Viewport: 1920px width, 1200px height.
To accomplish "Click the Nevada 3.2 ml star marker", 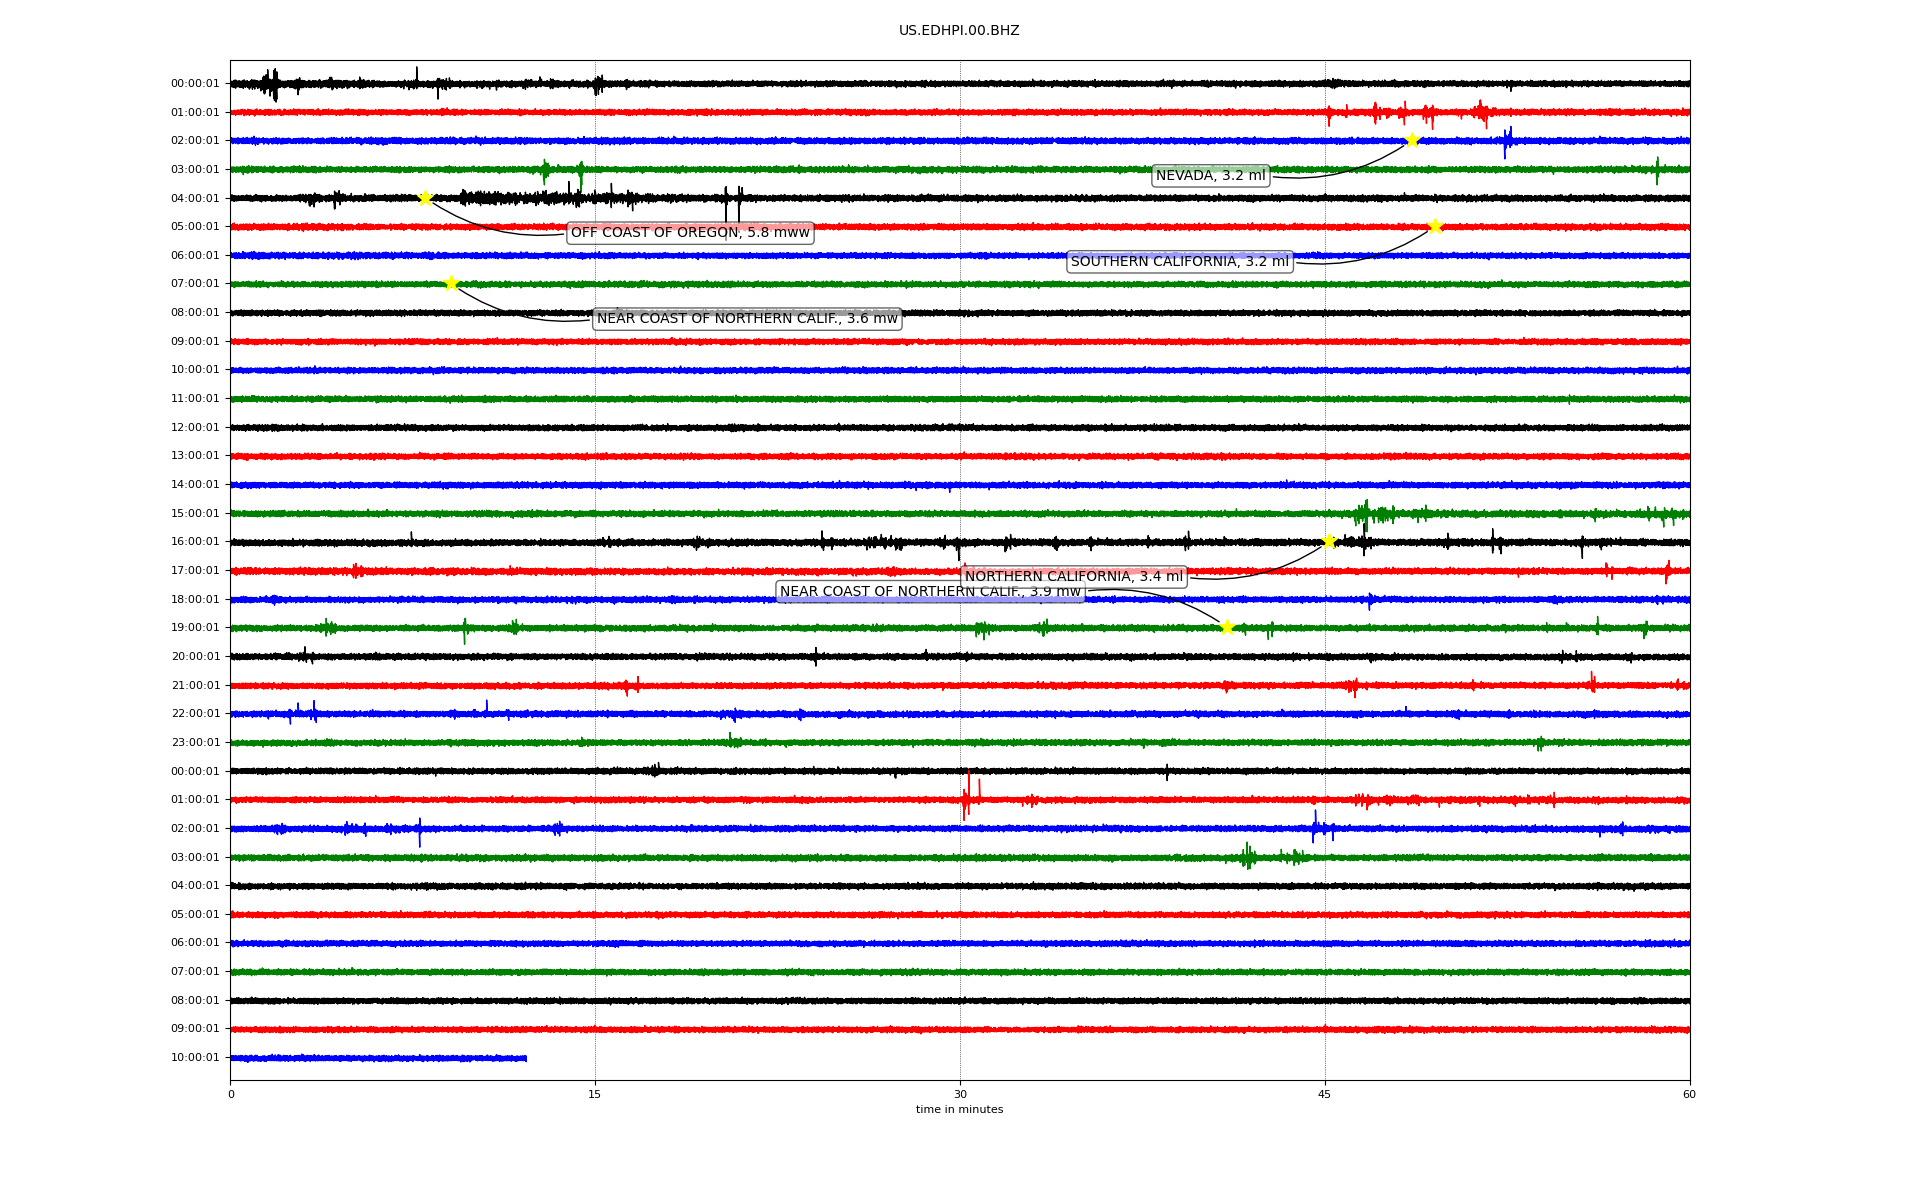I will click(1412, 140).
